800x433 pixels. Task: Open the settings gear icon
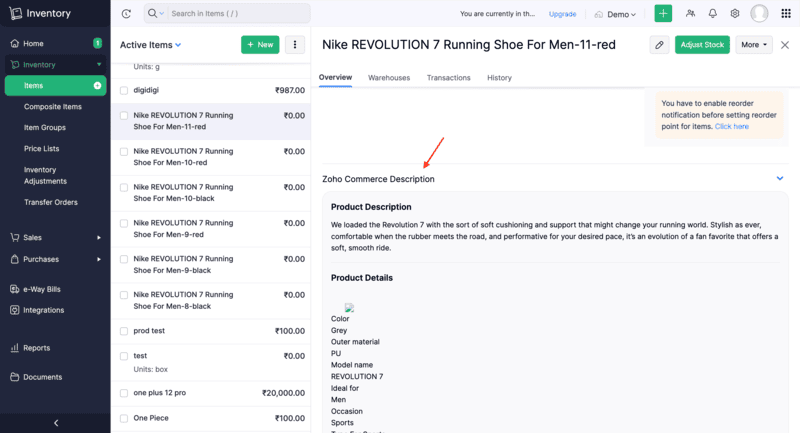tap(735, 14)
